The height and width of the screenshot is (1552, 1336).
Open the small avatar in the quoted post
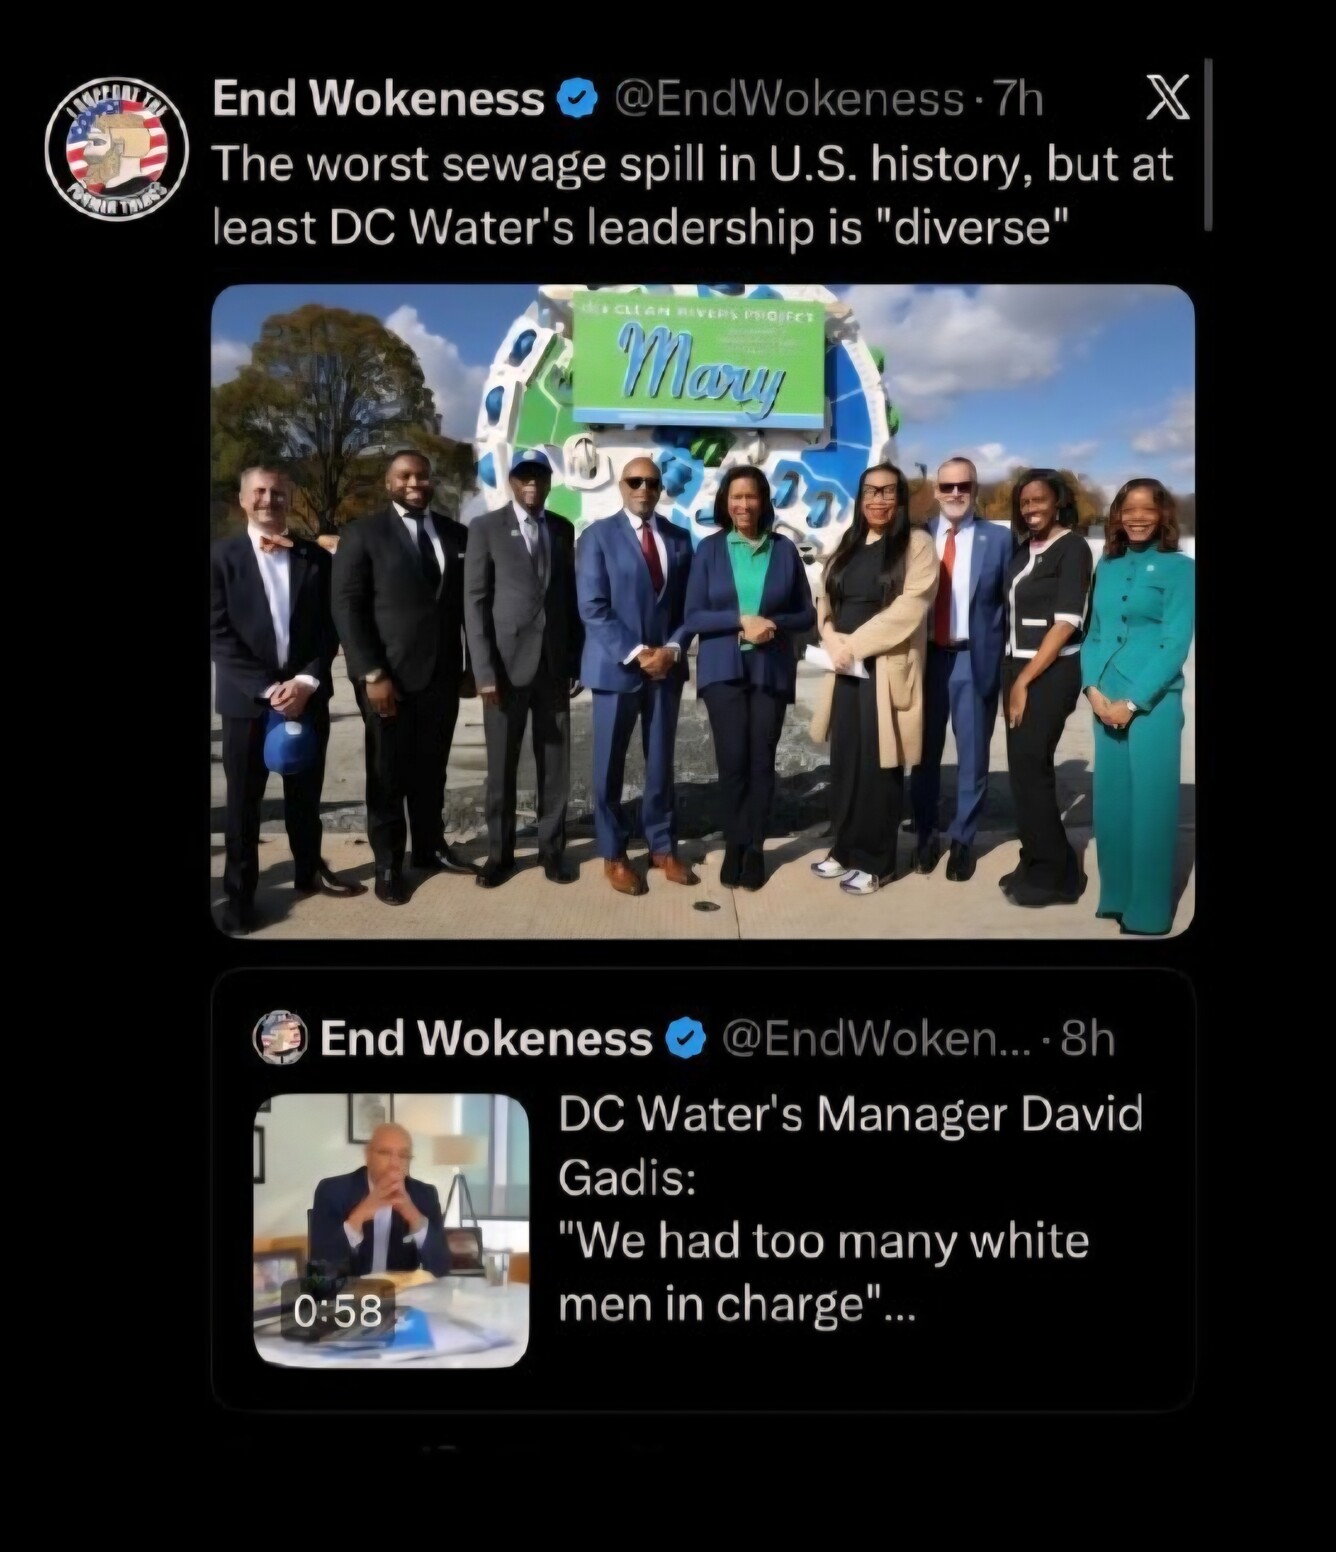pyautogui.click(x=279, y=1037)
